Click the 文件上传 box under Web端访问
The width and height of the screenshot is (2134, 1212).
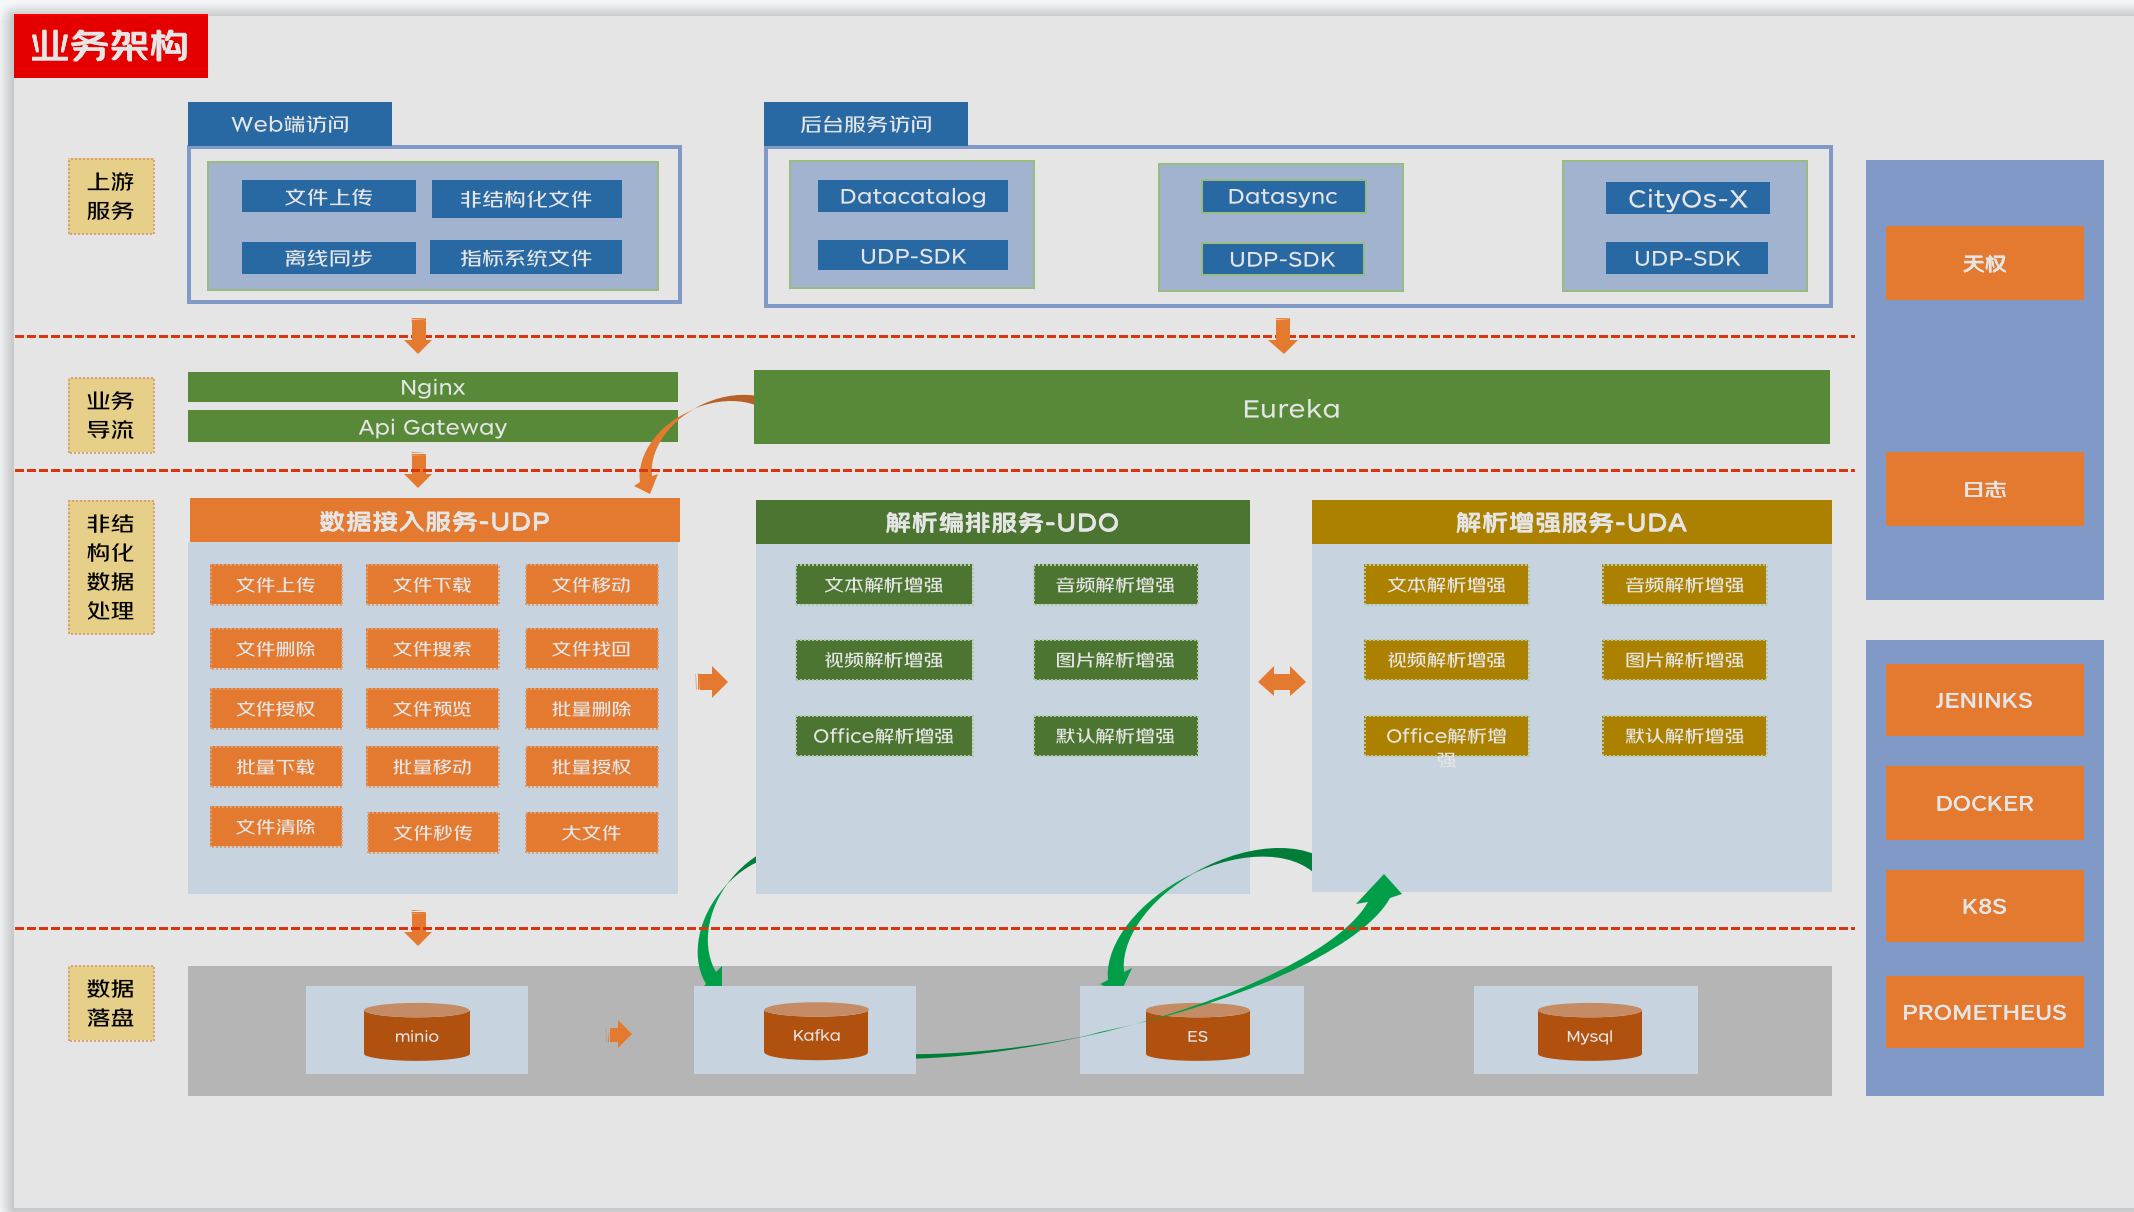[x=329, y=197]
